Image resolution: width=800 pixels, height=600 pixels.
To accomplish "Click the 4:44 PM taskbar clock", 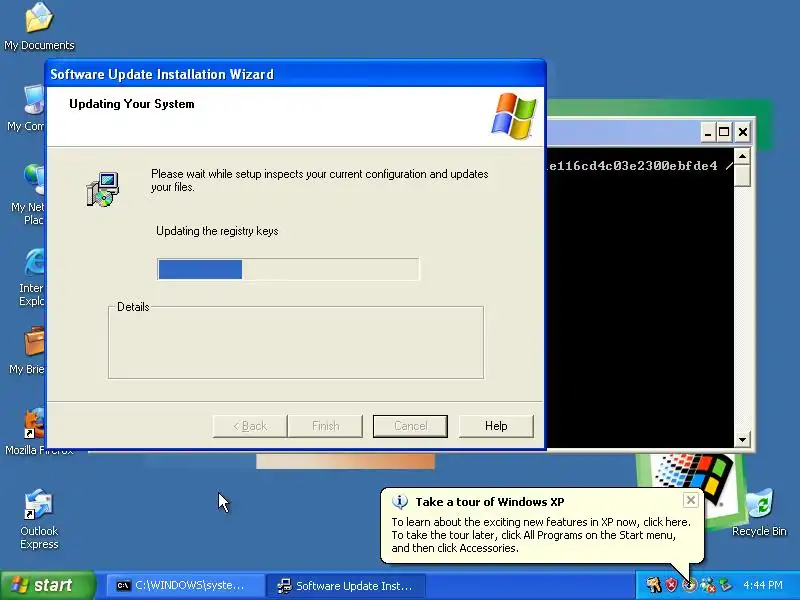I will pos(763,585).
